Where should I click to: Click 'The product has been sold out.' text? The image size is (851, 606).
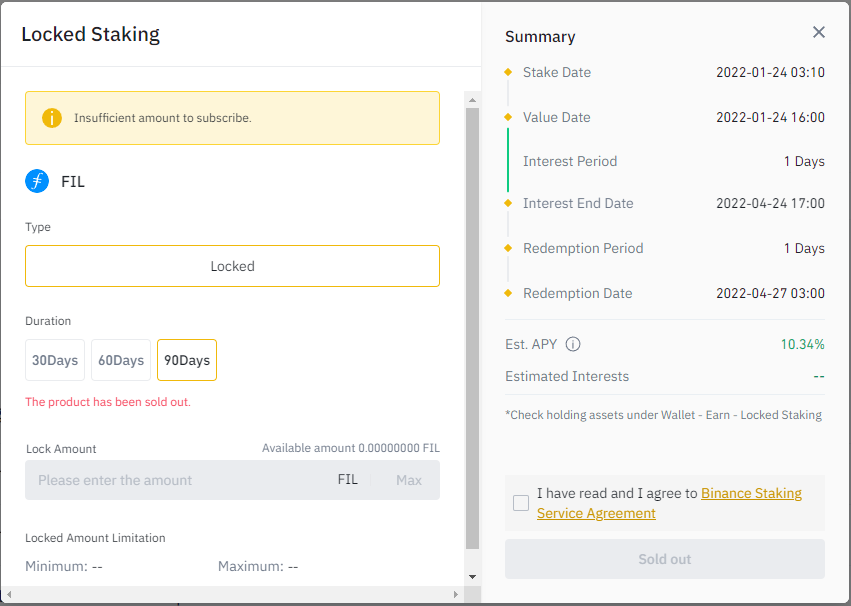(108, 402)
